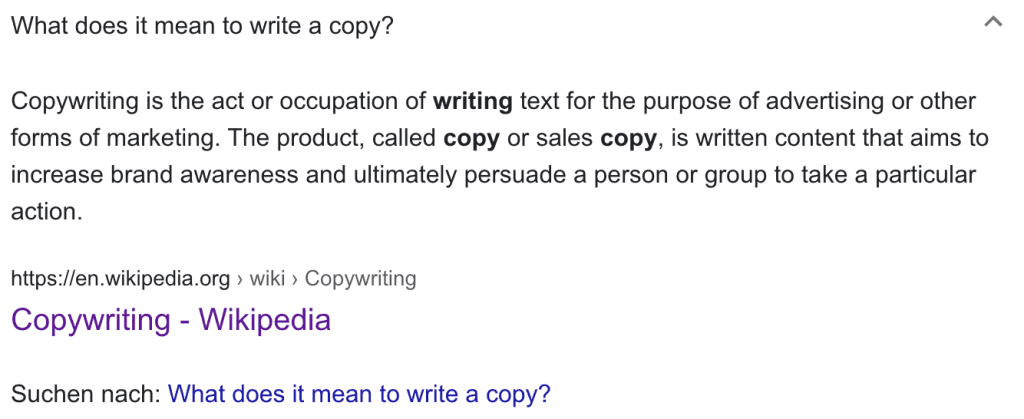Click the 'wiki' breadcrumb segment
This screenshot has width=1024, height=419.
(268, 279)
